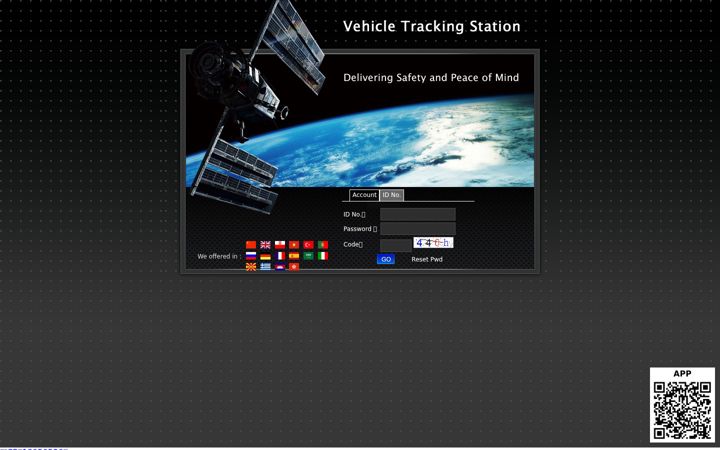Switch to Greek using its flag
This screenshot has height=450, width=720.
(265, 267)
